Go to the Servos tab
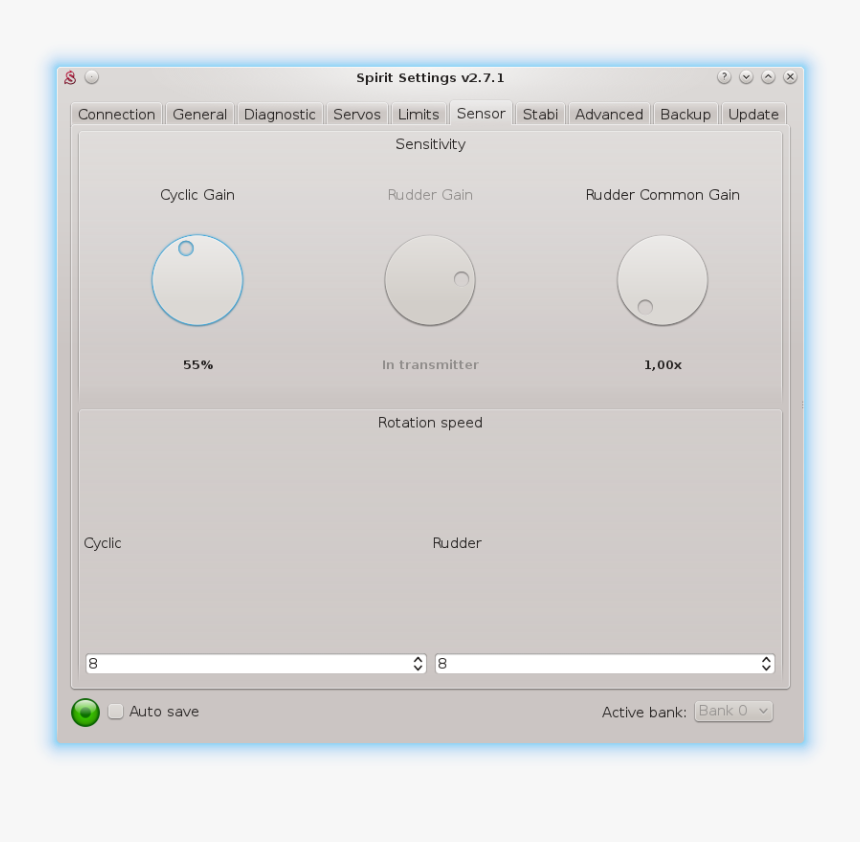This screenshot has width=860, height=842. pos(357,114)
